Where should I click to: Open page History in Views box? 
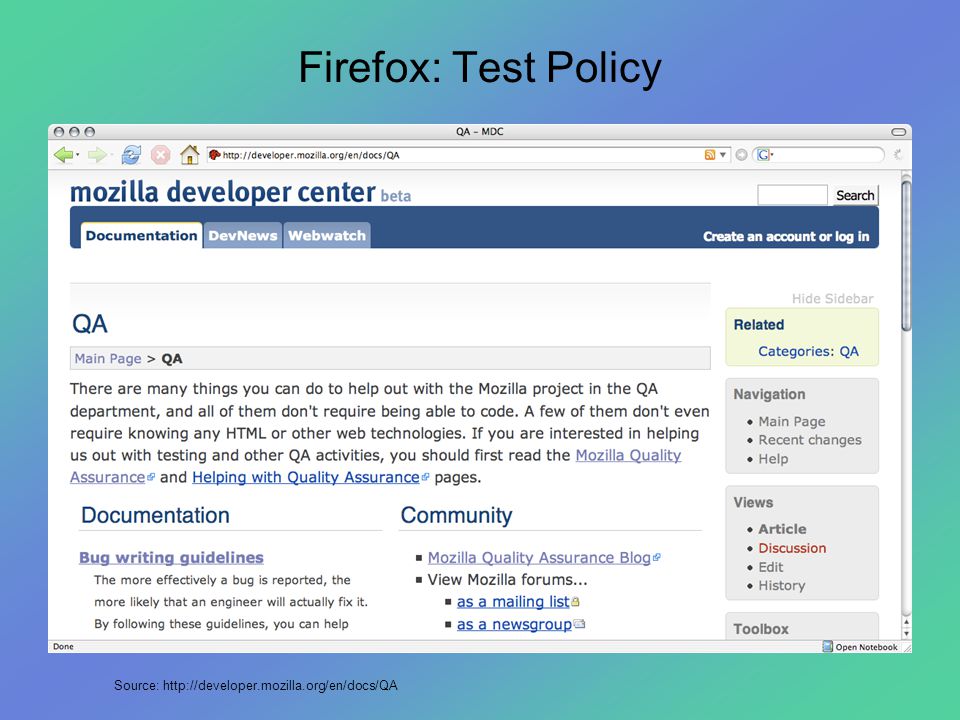pyautogui.click(x=781, y=585)
